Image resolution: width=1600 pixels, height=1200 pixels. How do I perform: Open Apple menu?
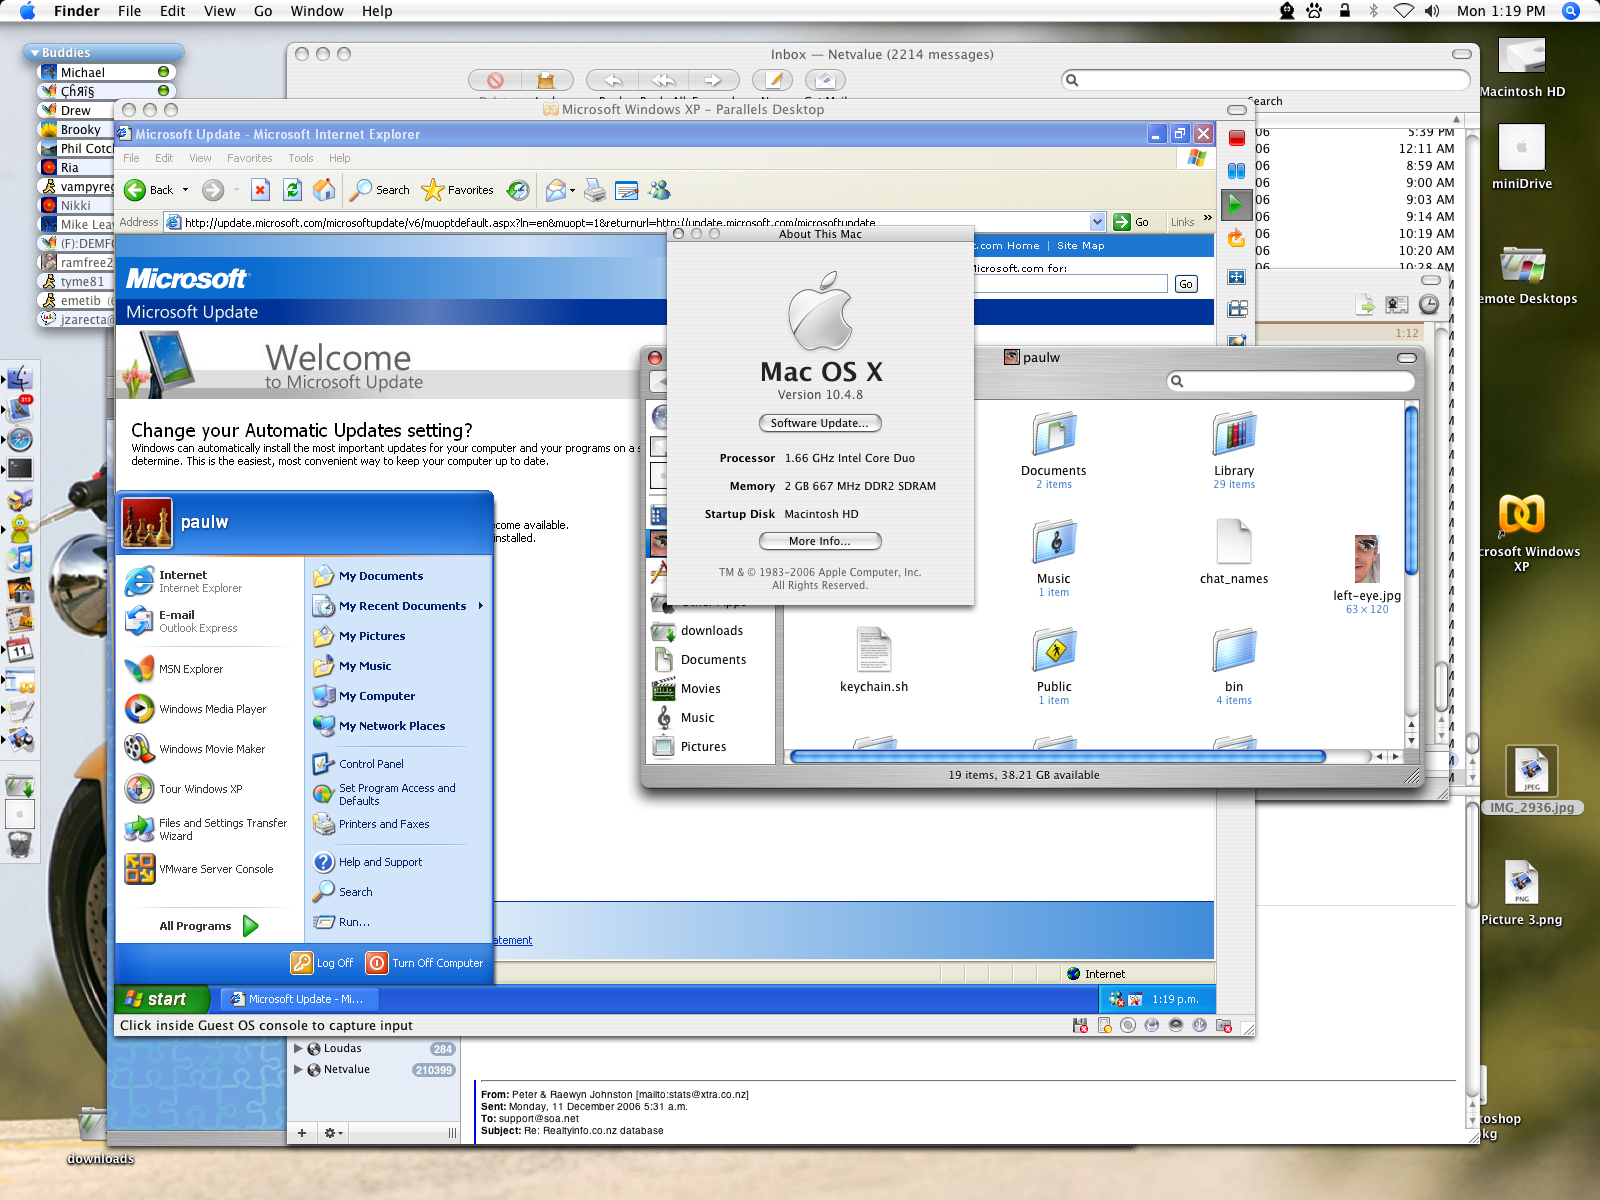click(28, 11)
